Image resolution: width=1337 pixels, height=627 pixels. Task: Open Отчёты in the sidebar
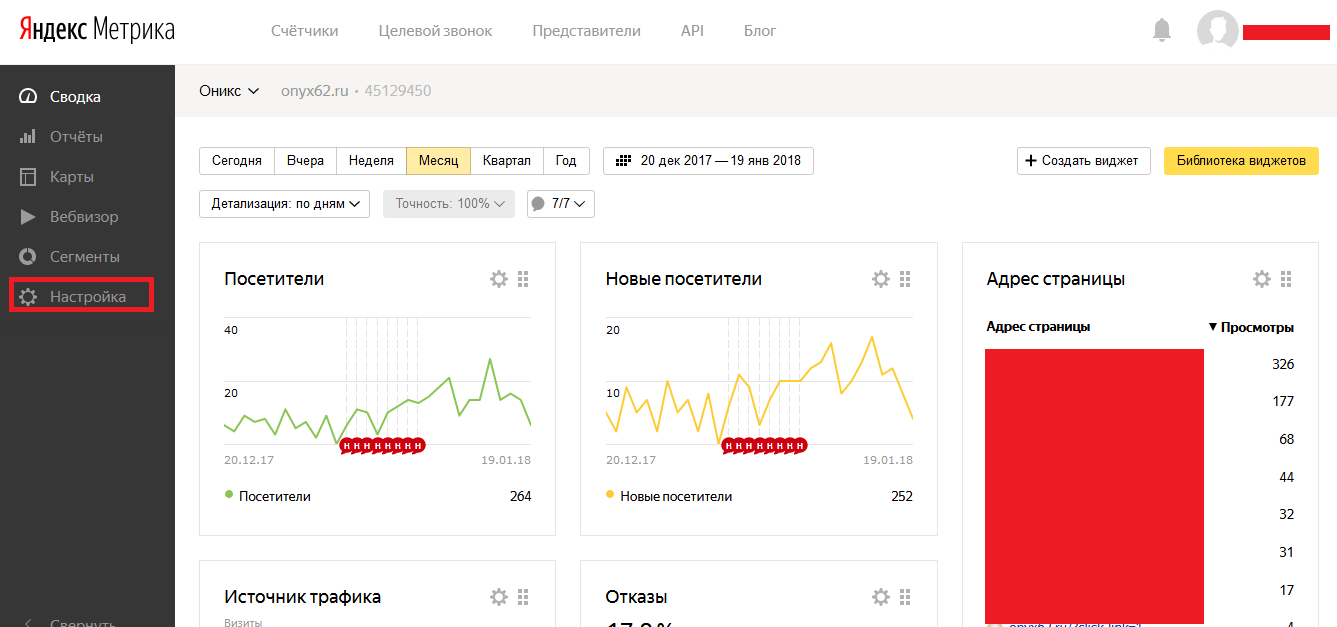coord(76,137)
